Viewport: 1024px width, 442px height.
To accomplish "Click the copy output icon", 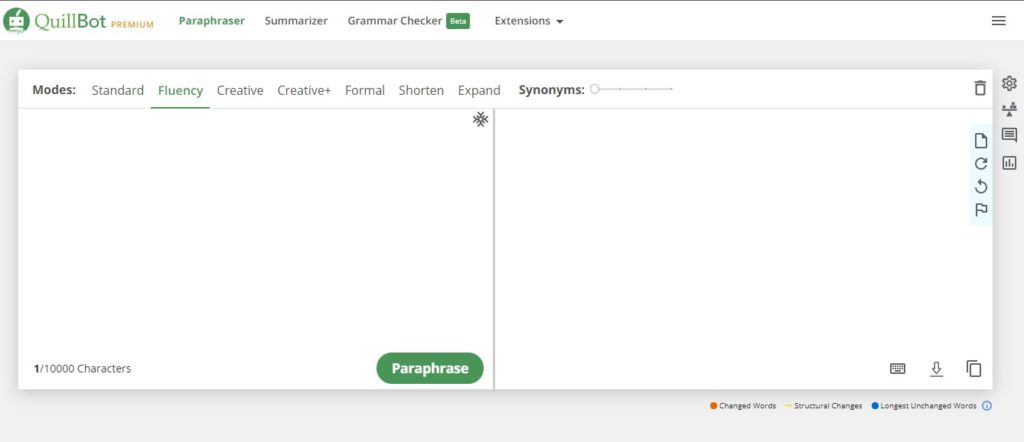I will point(974,368).
